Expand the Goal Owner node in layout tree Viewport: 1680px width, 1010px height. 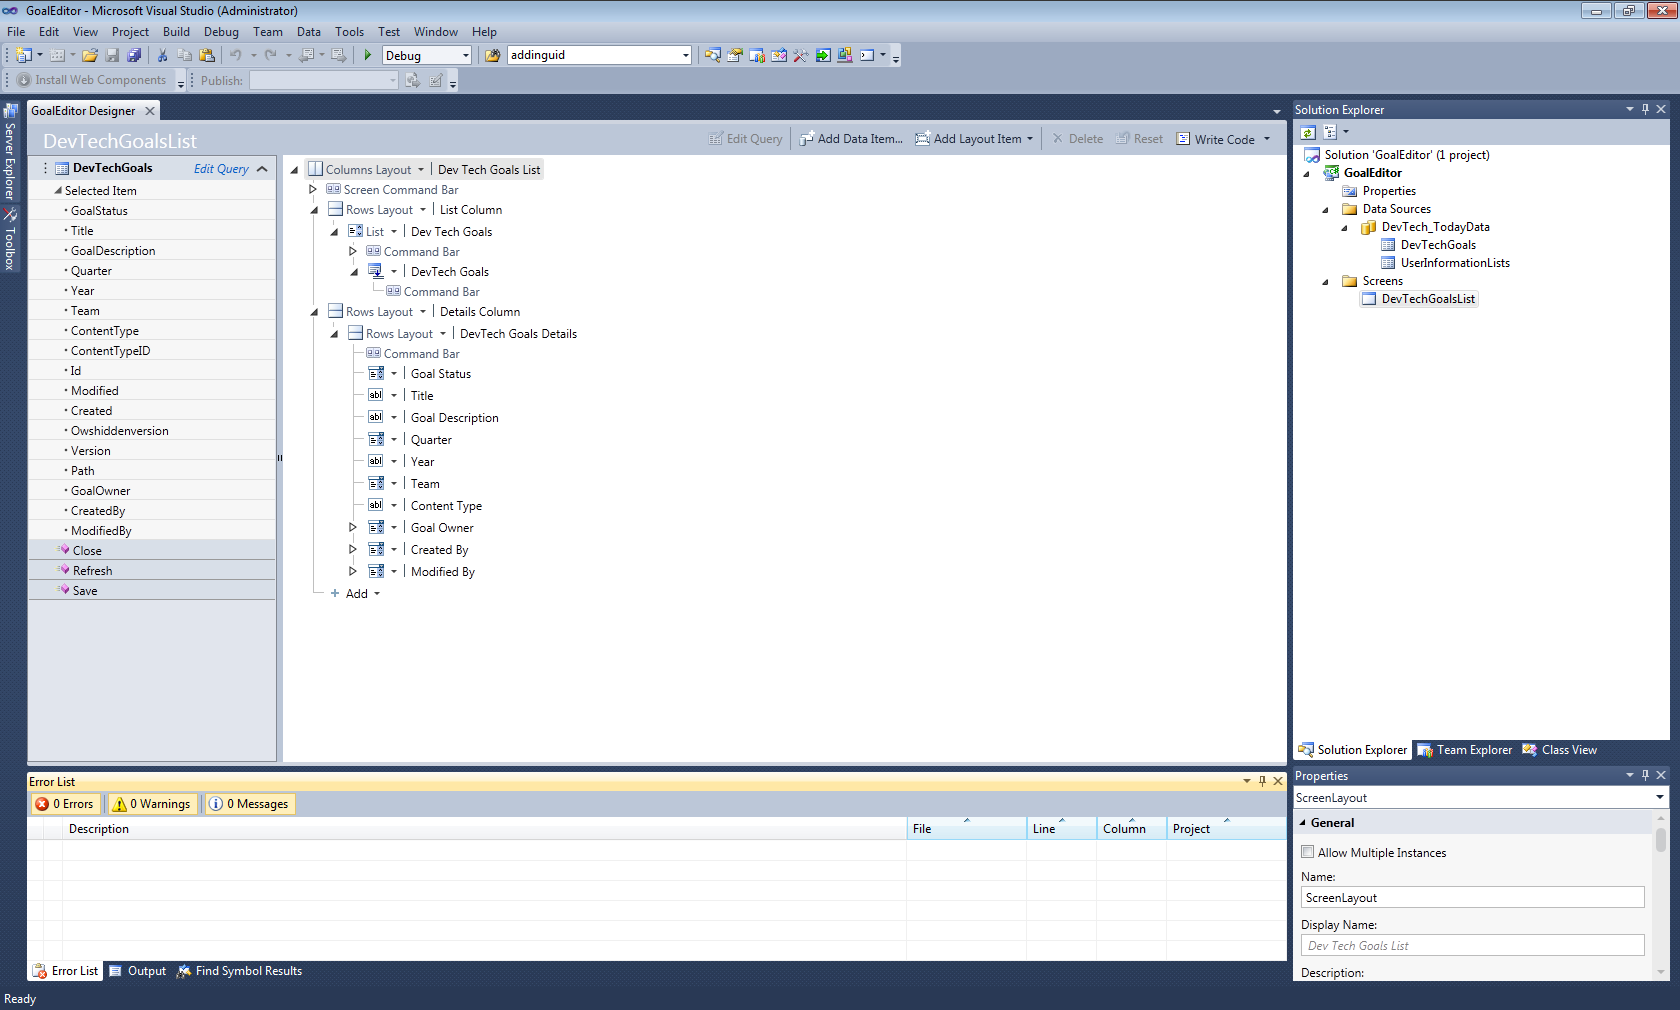click(x=352, y=527)
